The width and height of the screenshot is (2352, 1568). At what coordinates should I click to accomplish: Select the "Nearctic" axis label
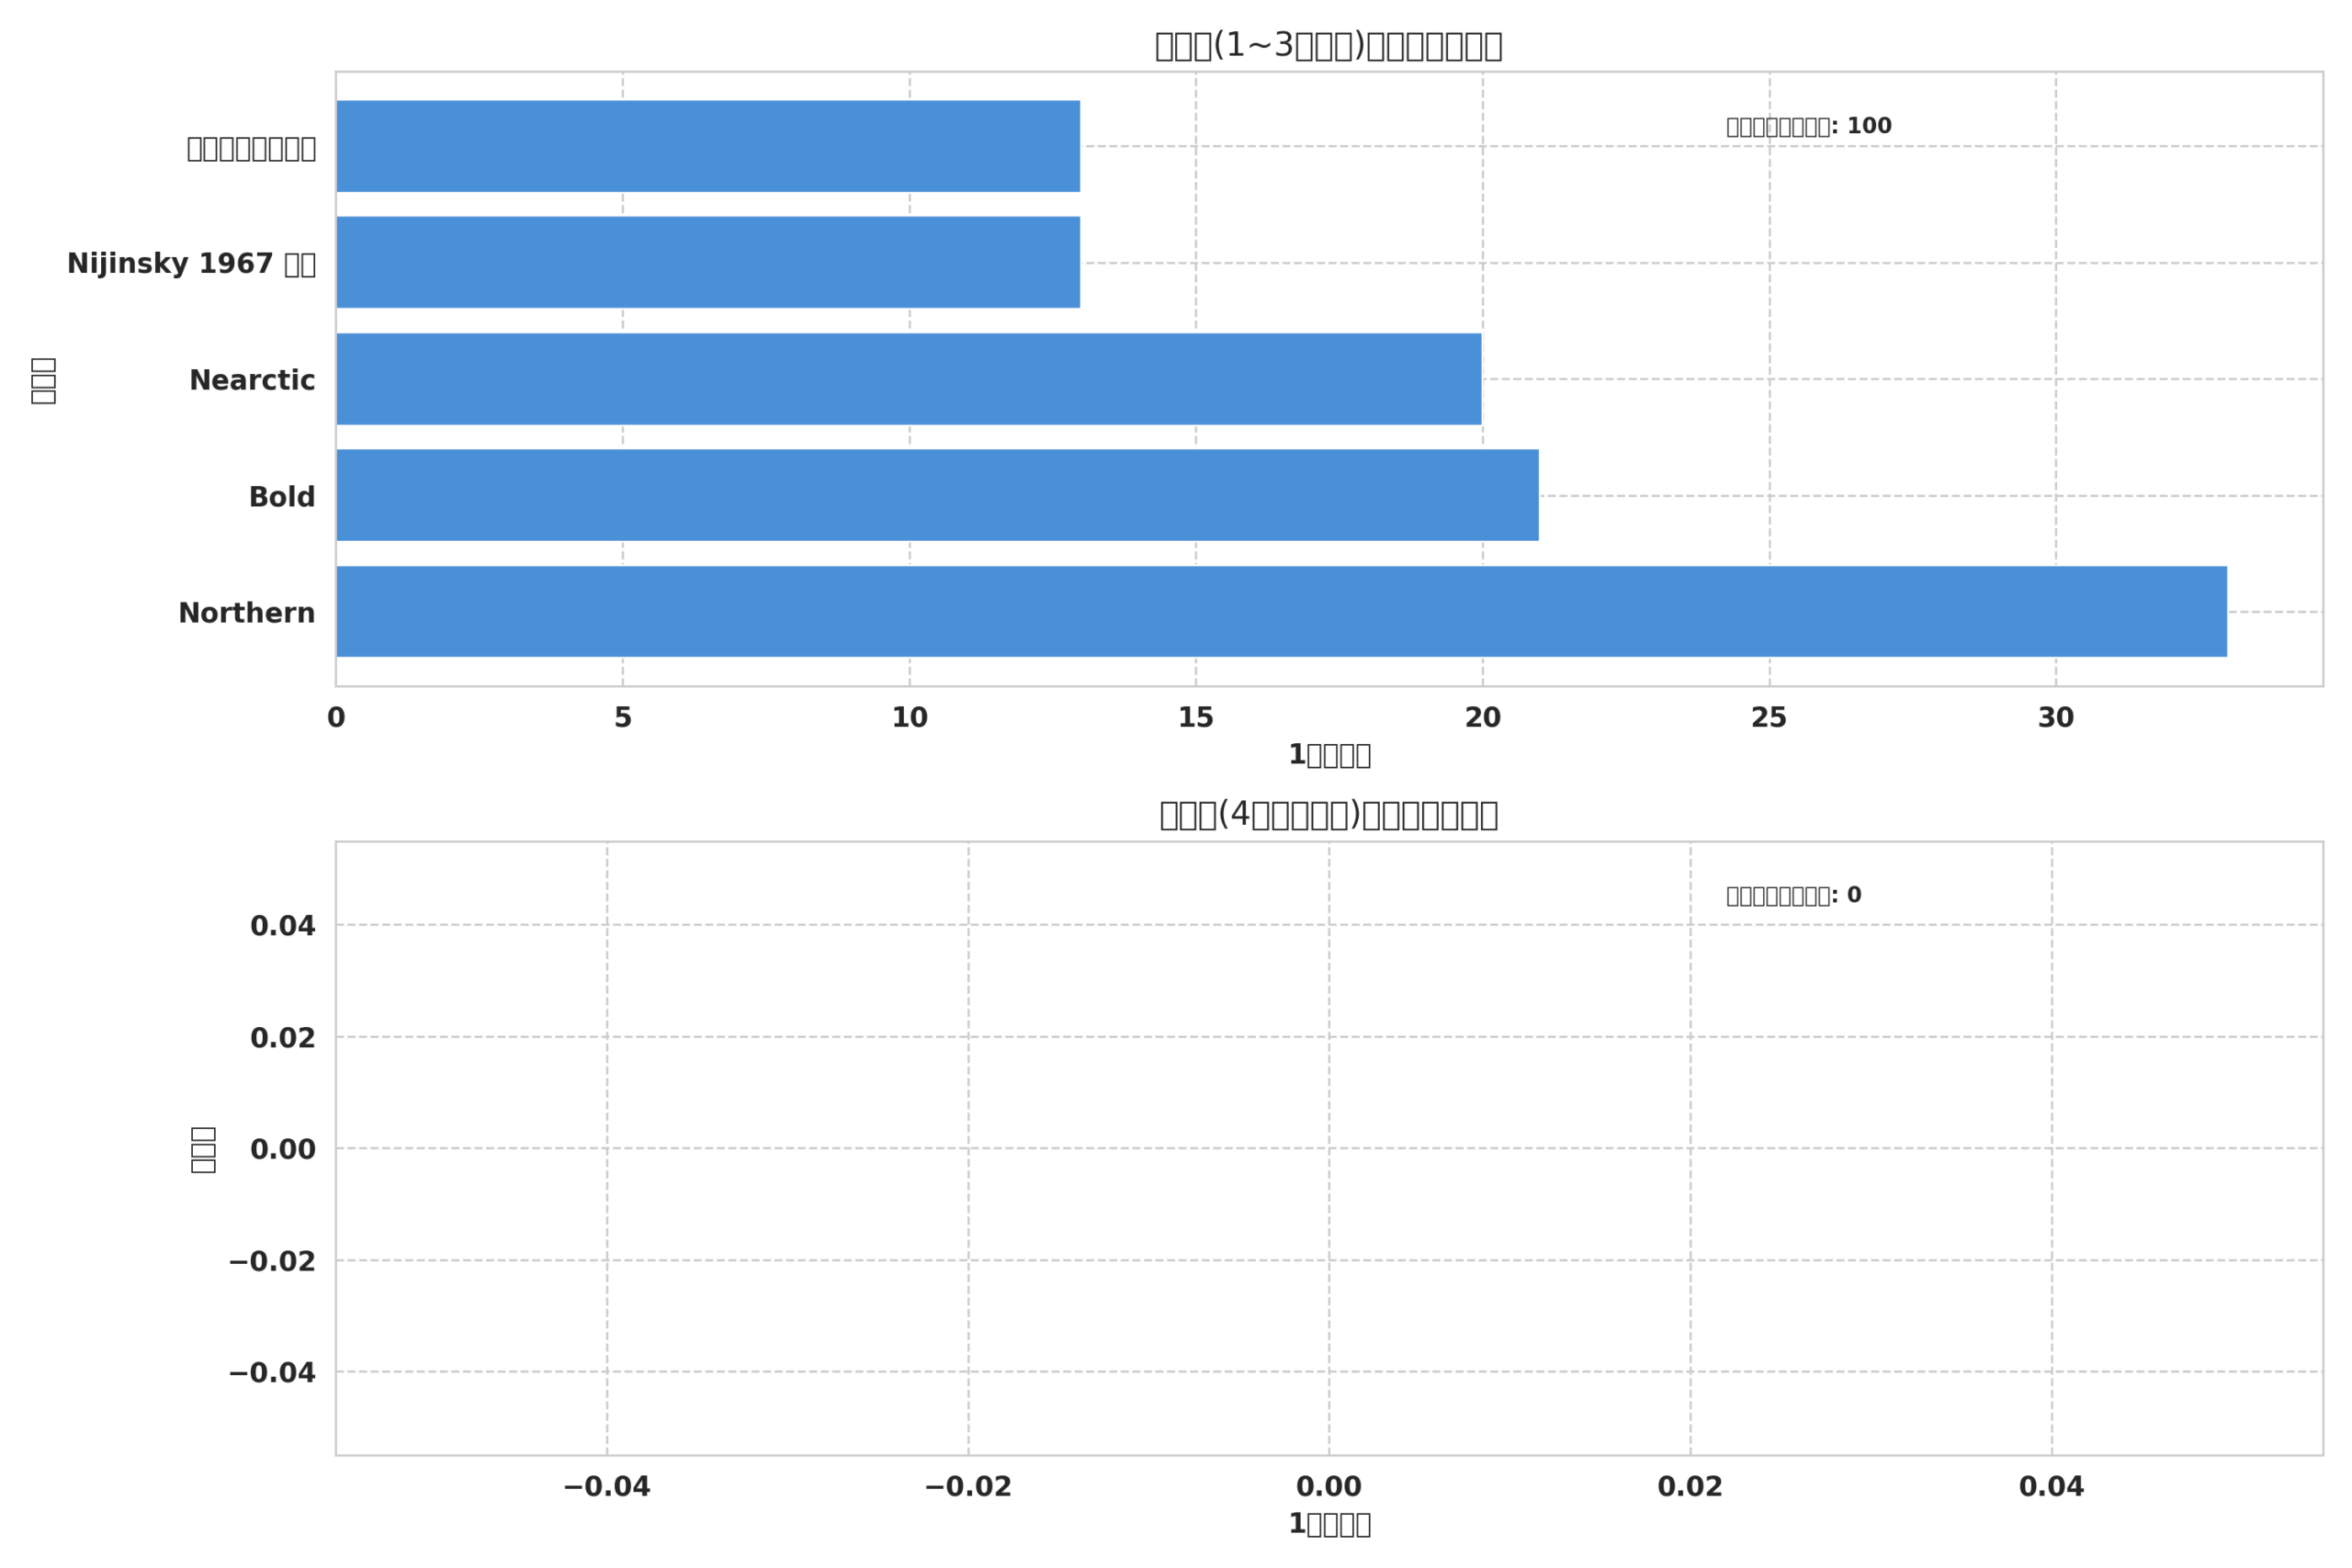[x=252, y=381]
